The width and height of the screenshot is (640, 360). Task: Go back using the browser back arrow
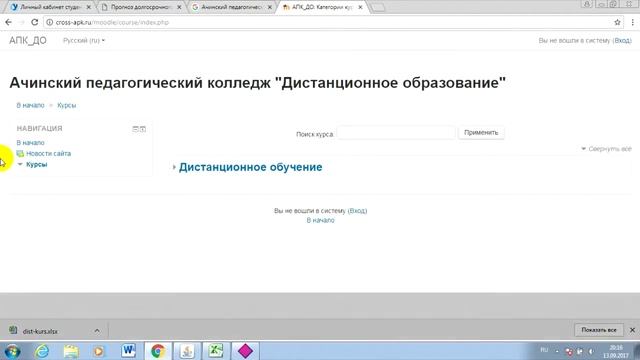click(9, 22)
